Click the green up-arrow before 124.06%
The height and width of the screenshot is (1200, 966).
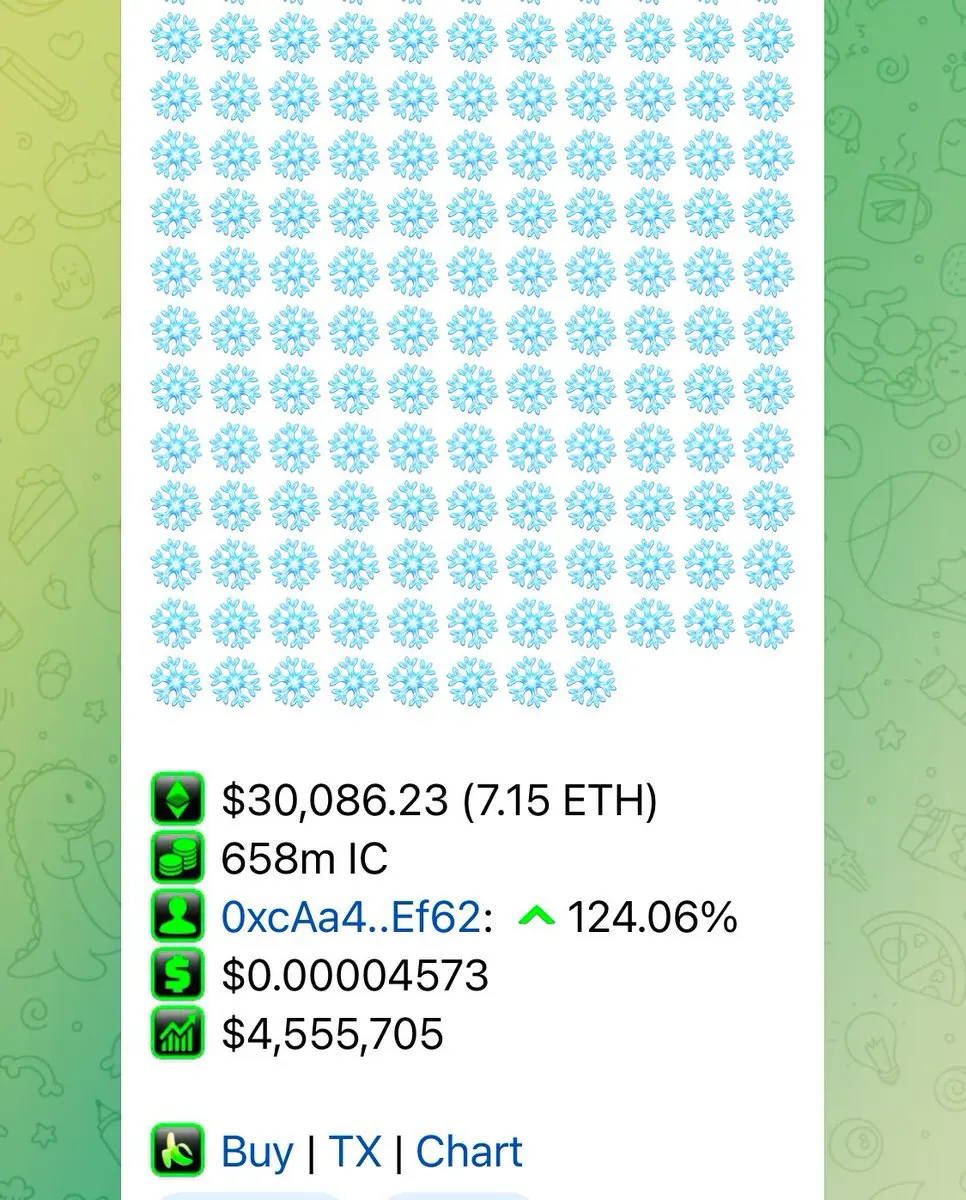click(x=537, y=916)
